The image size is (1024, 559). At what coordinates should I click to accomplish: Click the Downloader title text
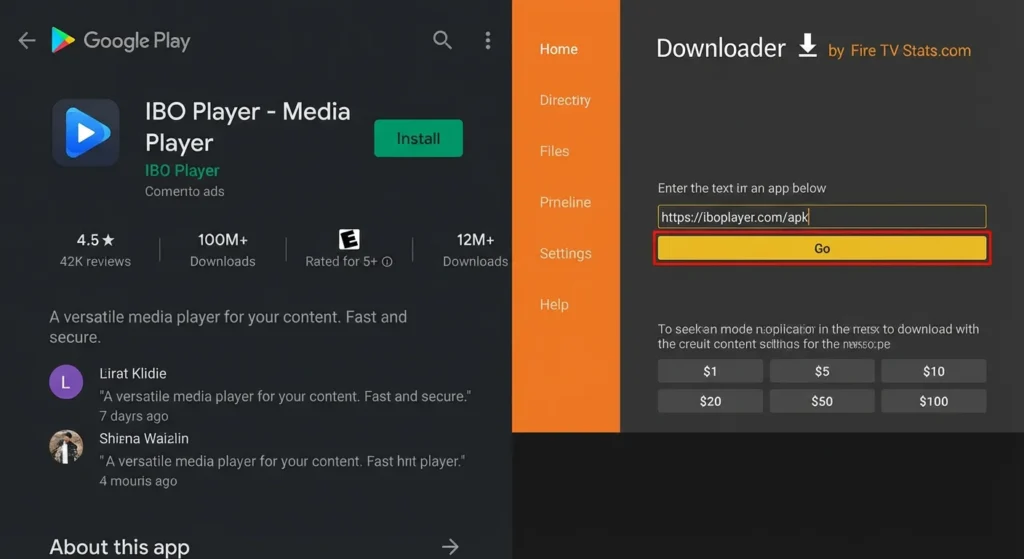[721, 48]
